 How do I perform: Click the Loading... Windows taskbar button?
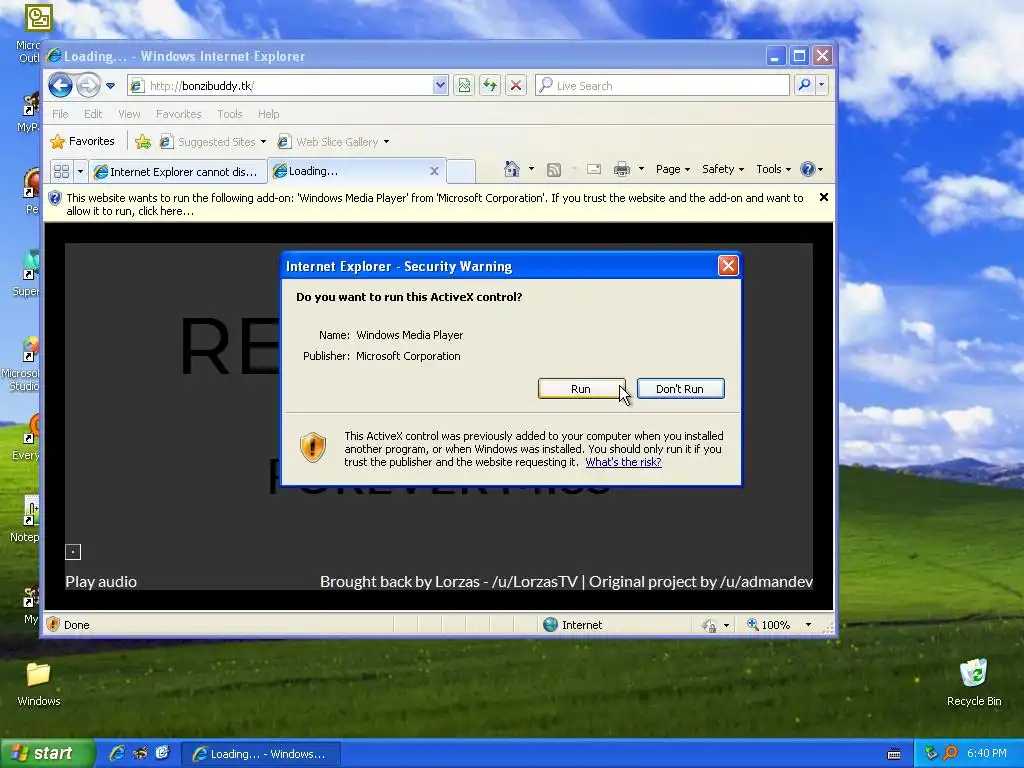pyautogui.click(x=260, y=754)
